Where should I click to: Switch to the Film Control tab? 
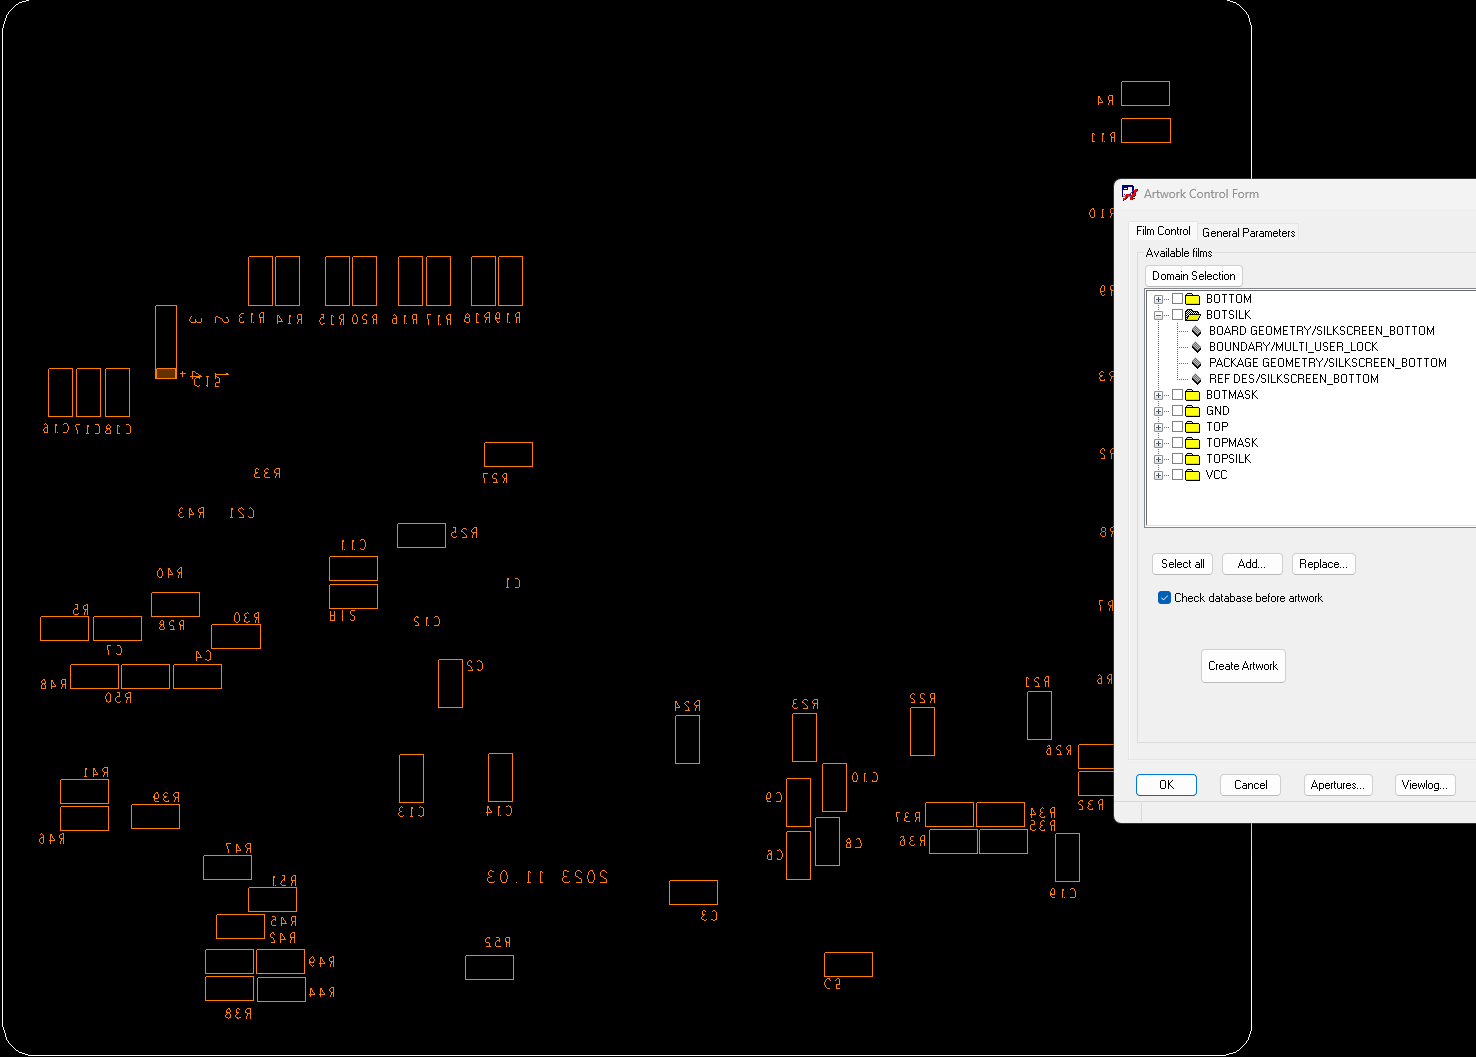click(1163, 231)
